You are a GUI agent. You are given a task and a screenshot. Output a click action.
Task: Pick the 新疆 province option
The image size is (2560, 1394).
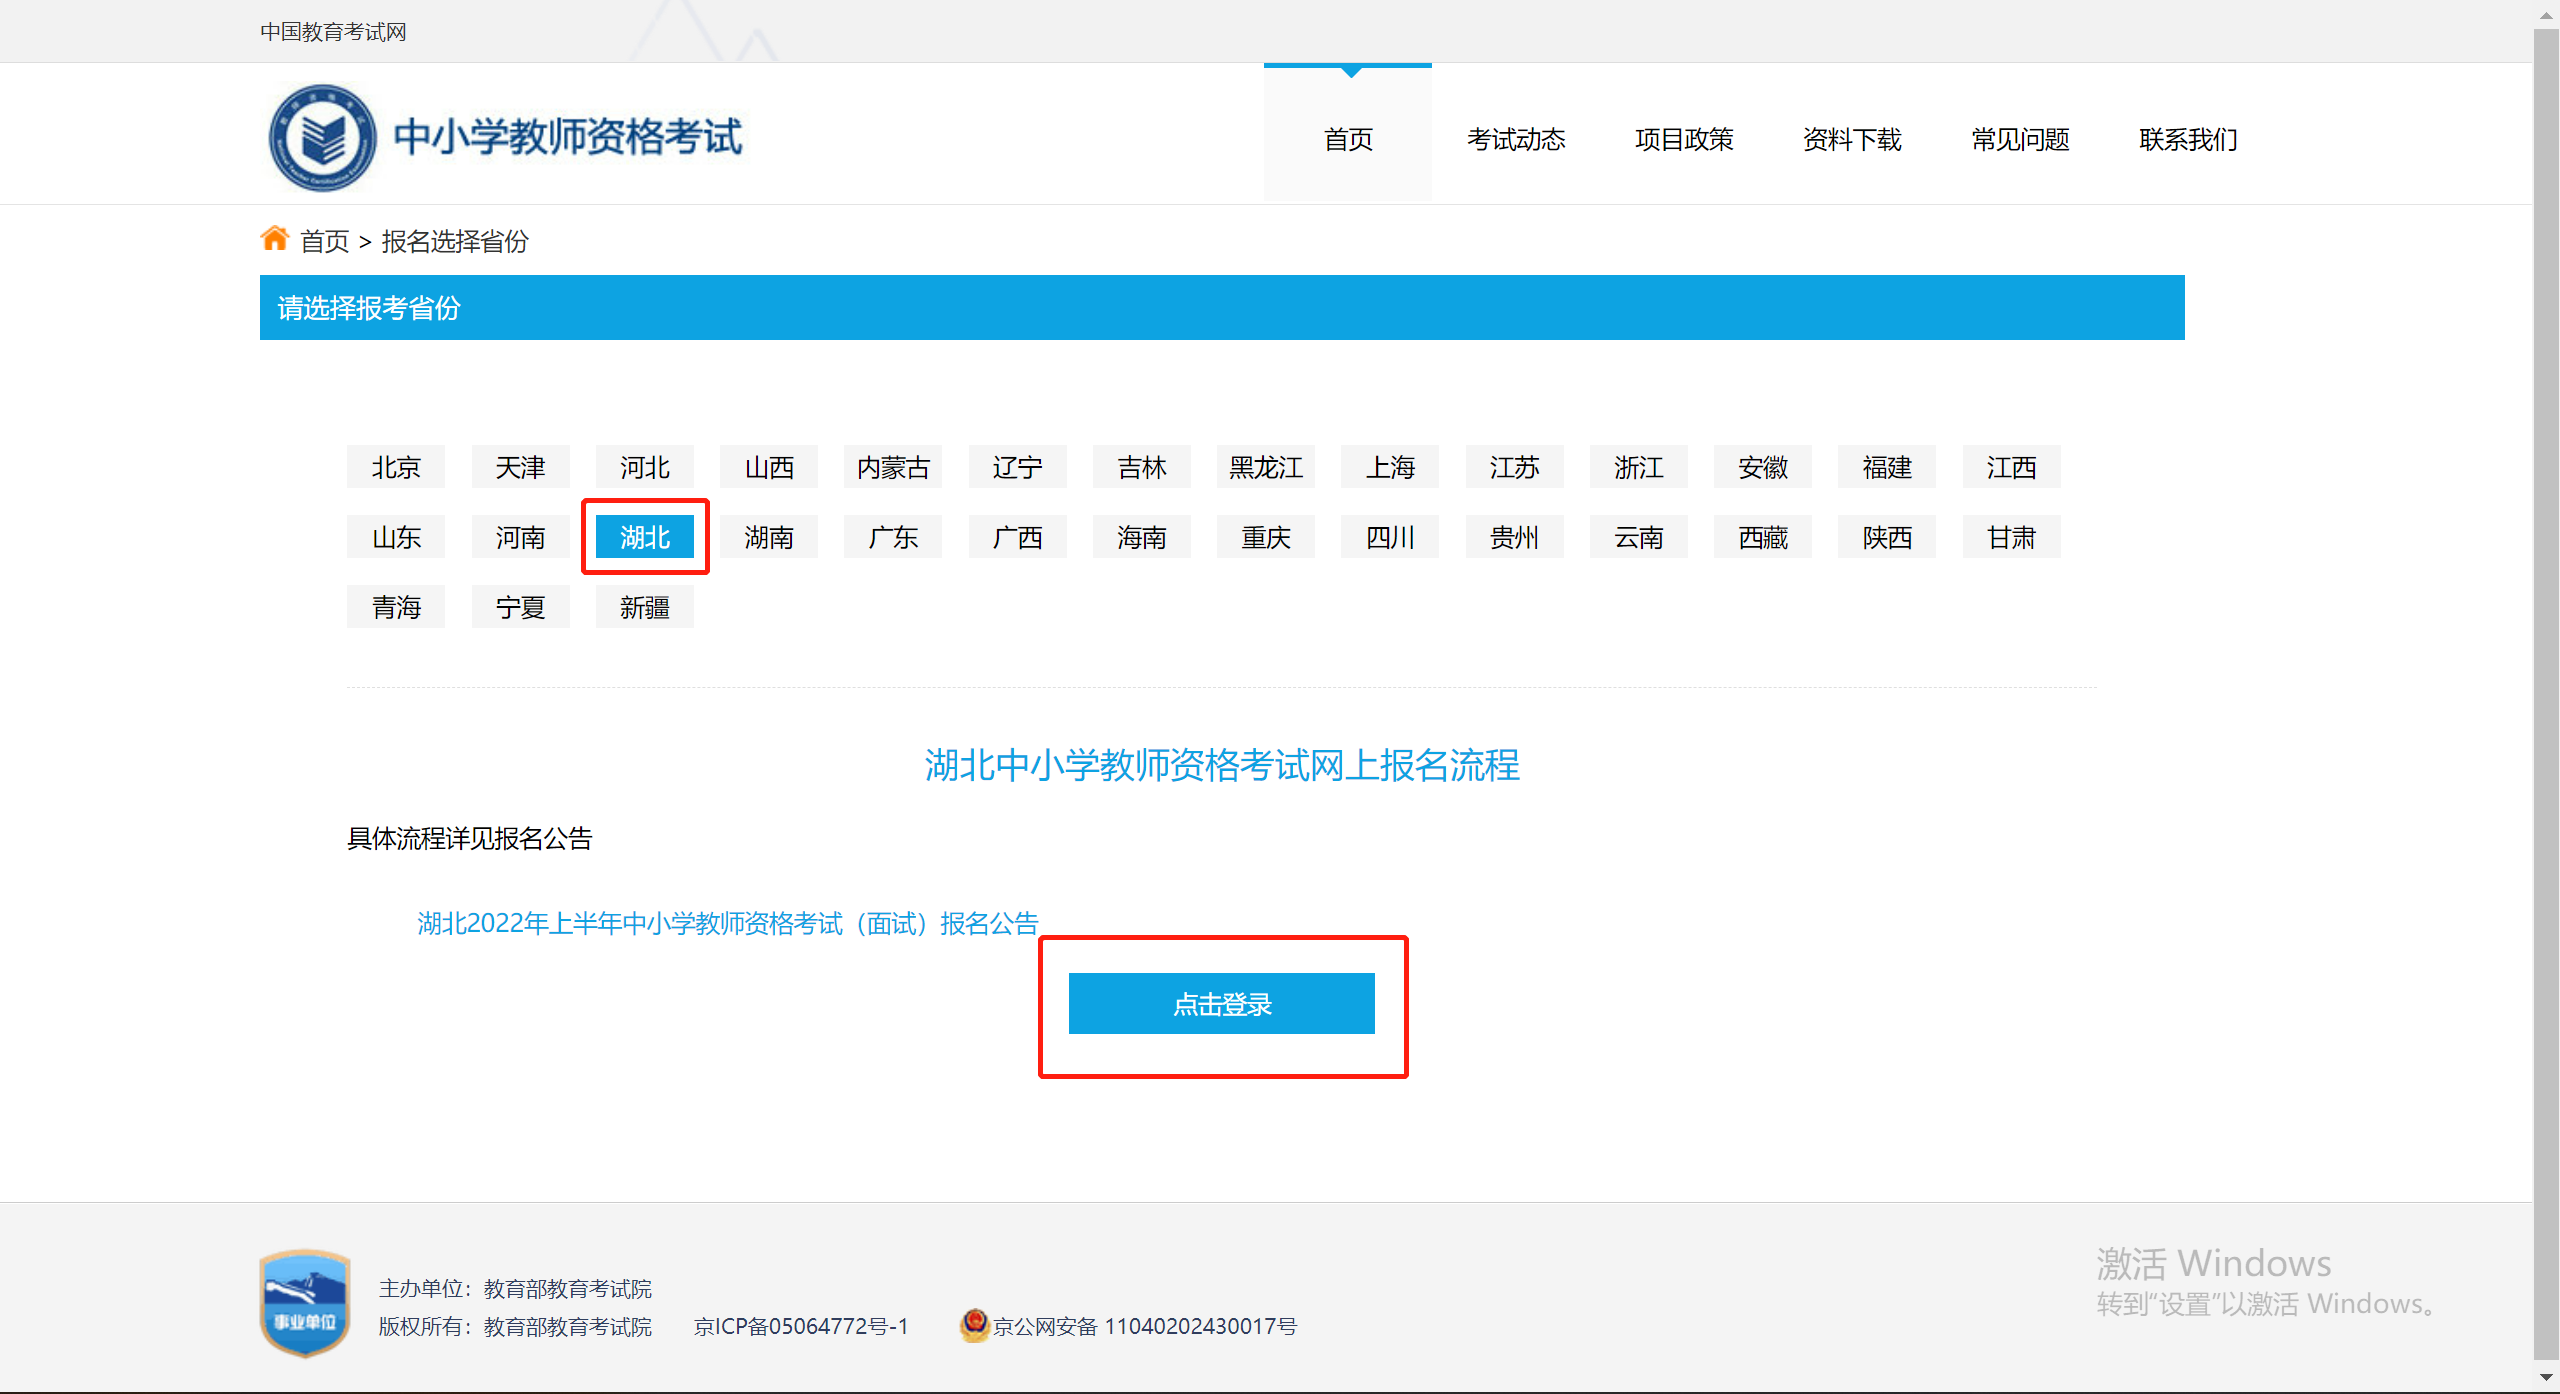[645, 607]
